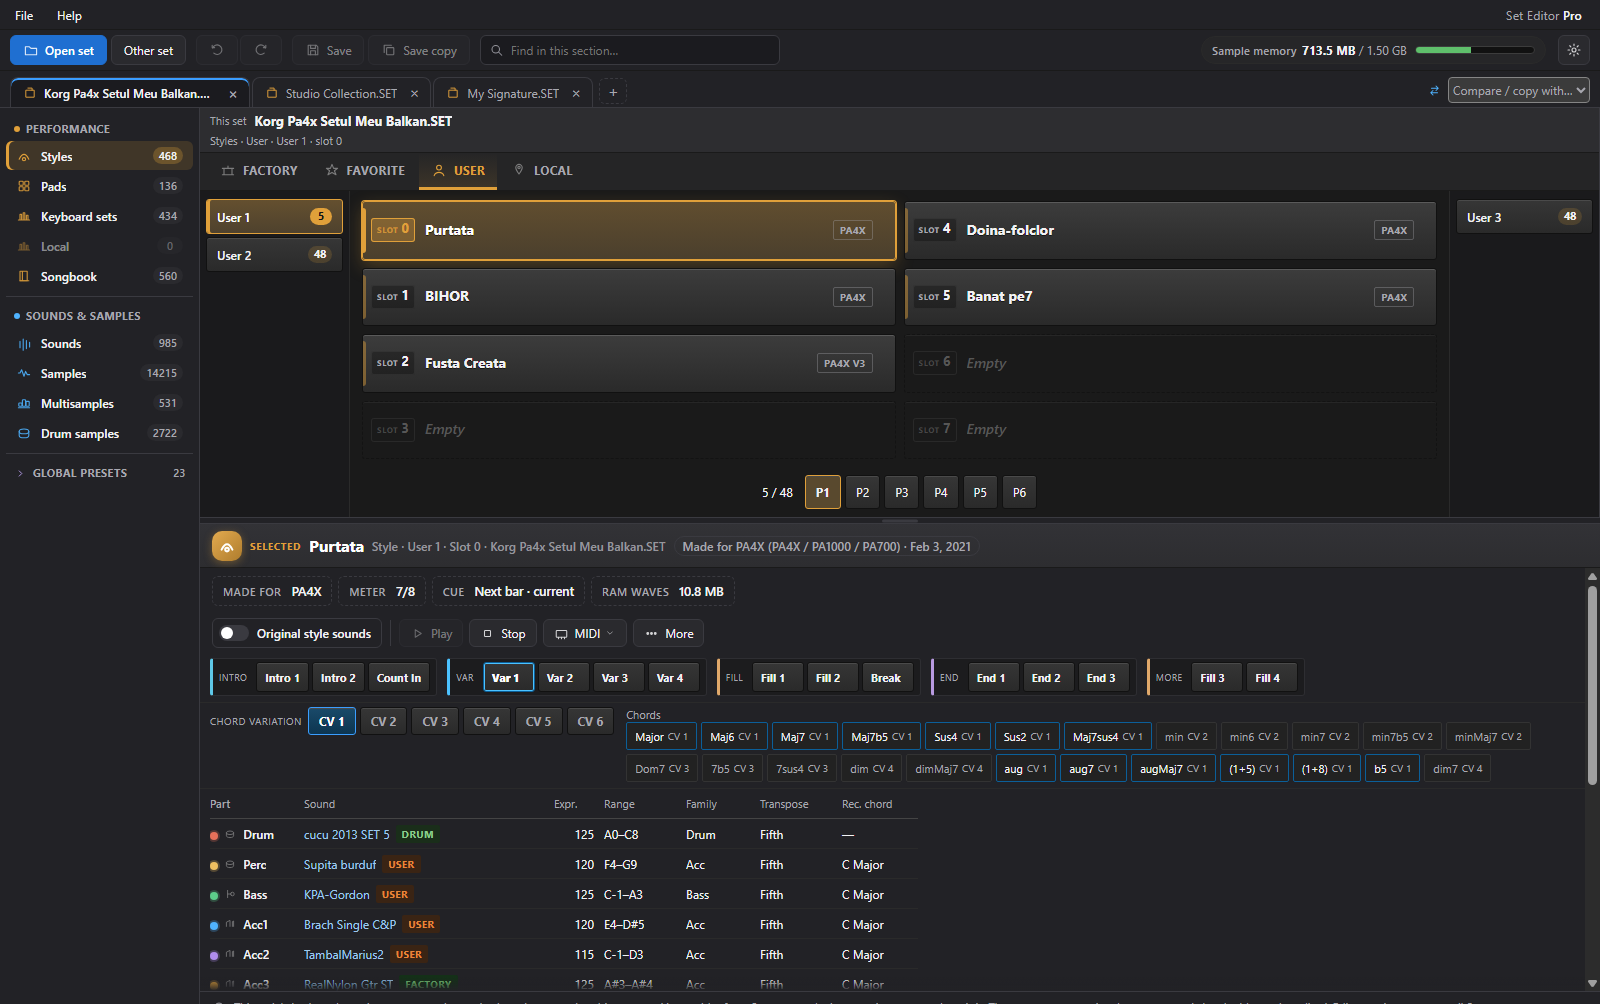Image resolution: width=1600 pixels, height=1004 pixels.
Task: Open Multisamples in the sidebar
Action: click(x=98, y=404)
